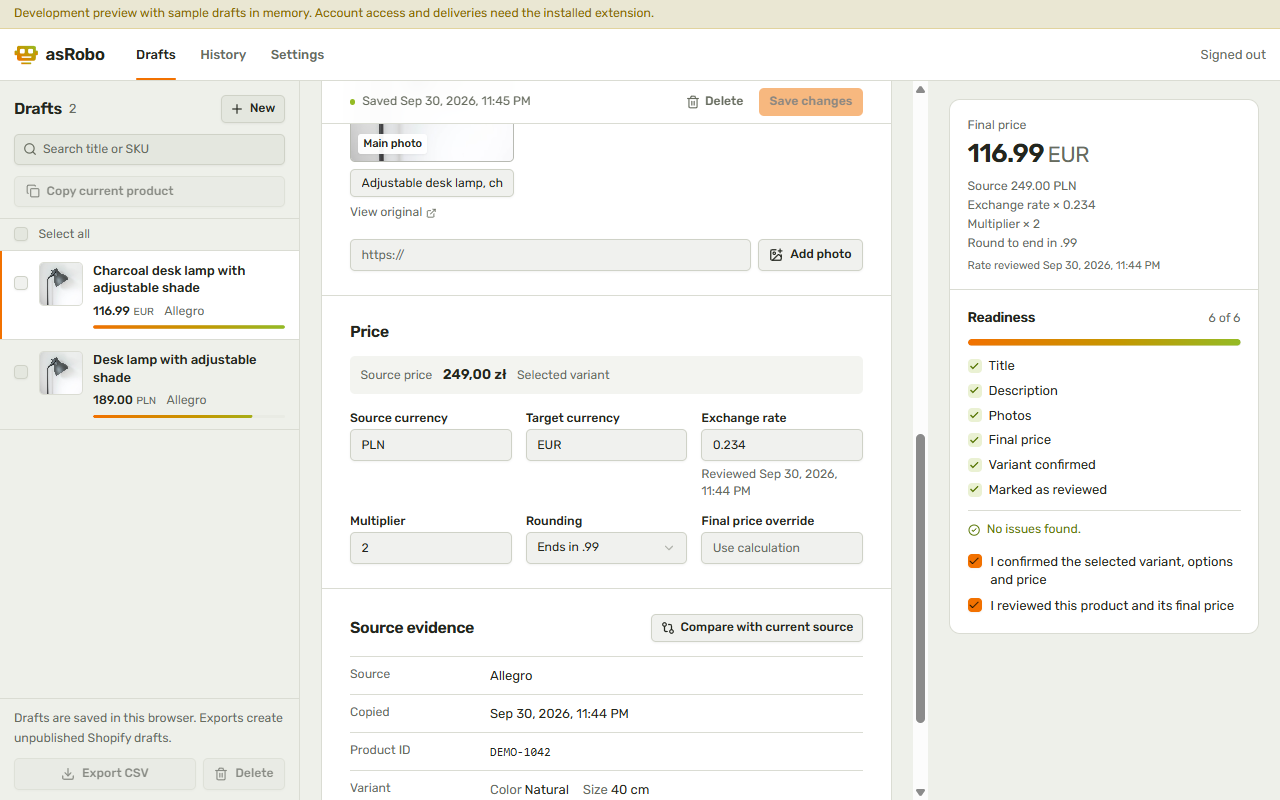
Task: Click the Search title or SKU field
Action: (149, 149)
